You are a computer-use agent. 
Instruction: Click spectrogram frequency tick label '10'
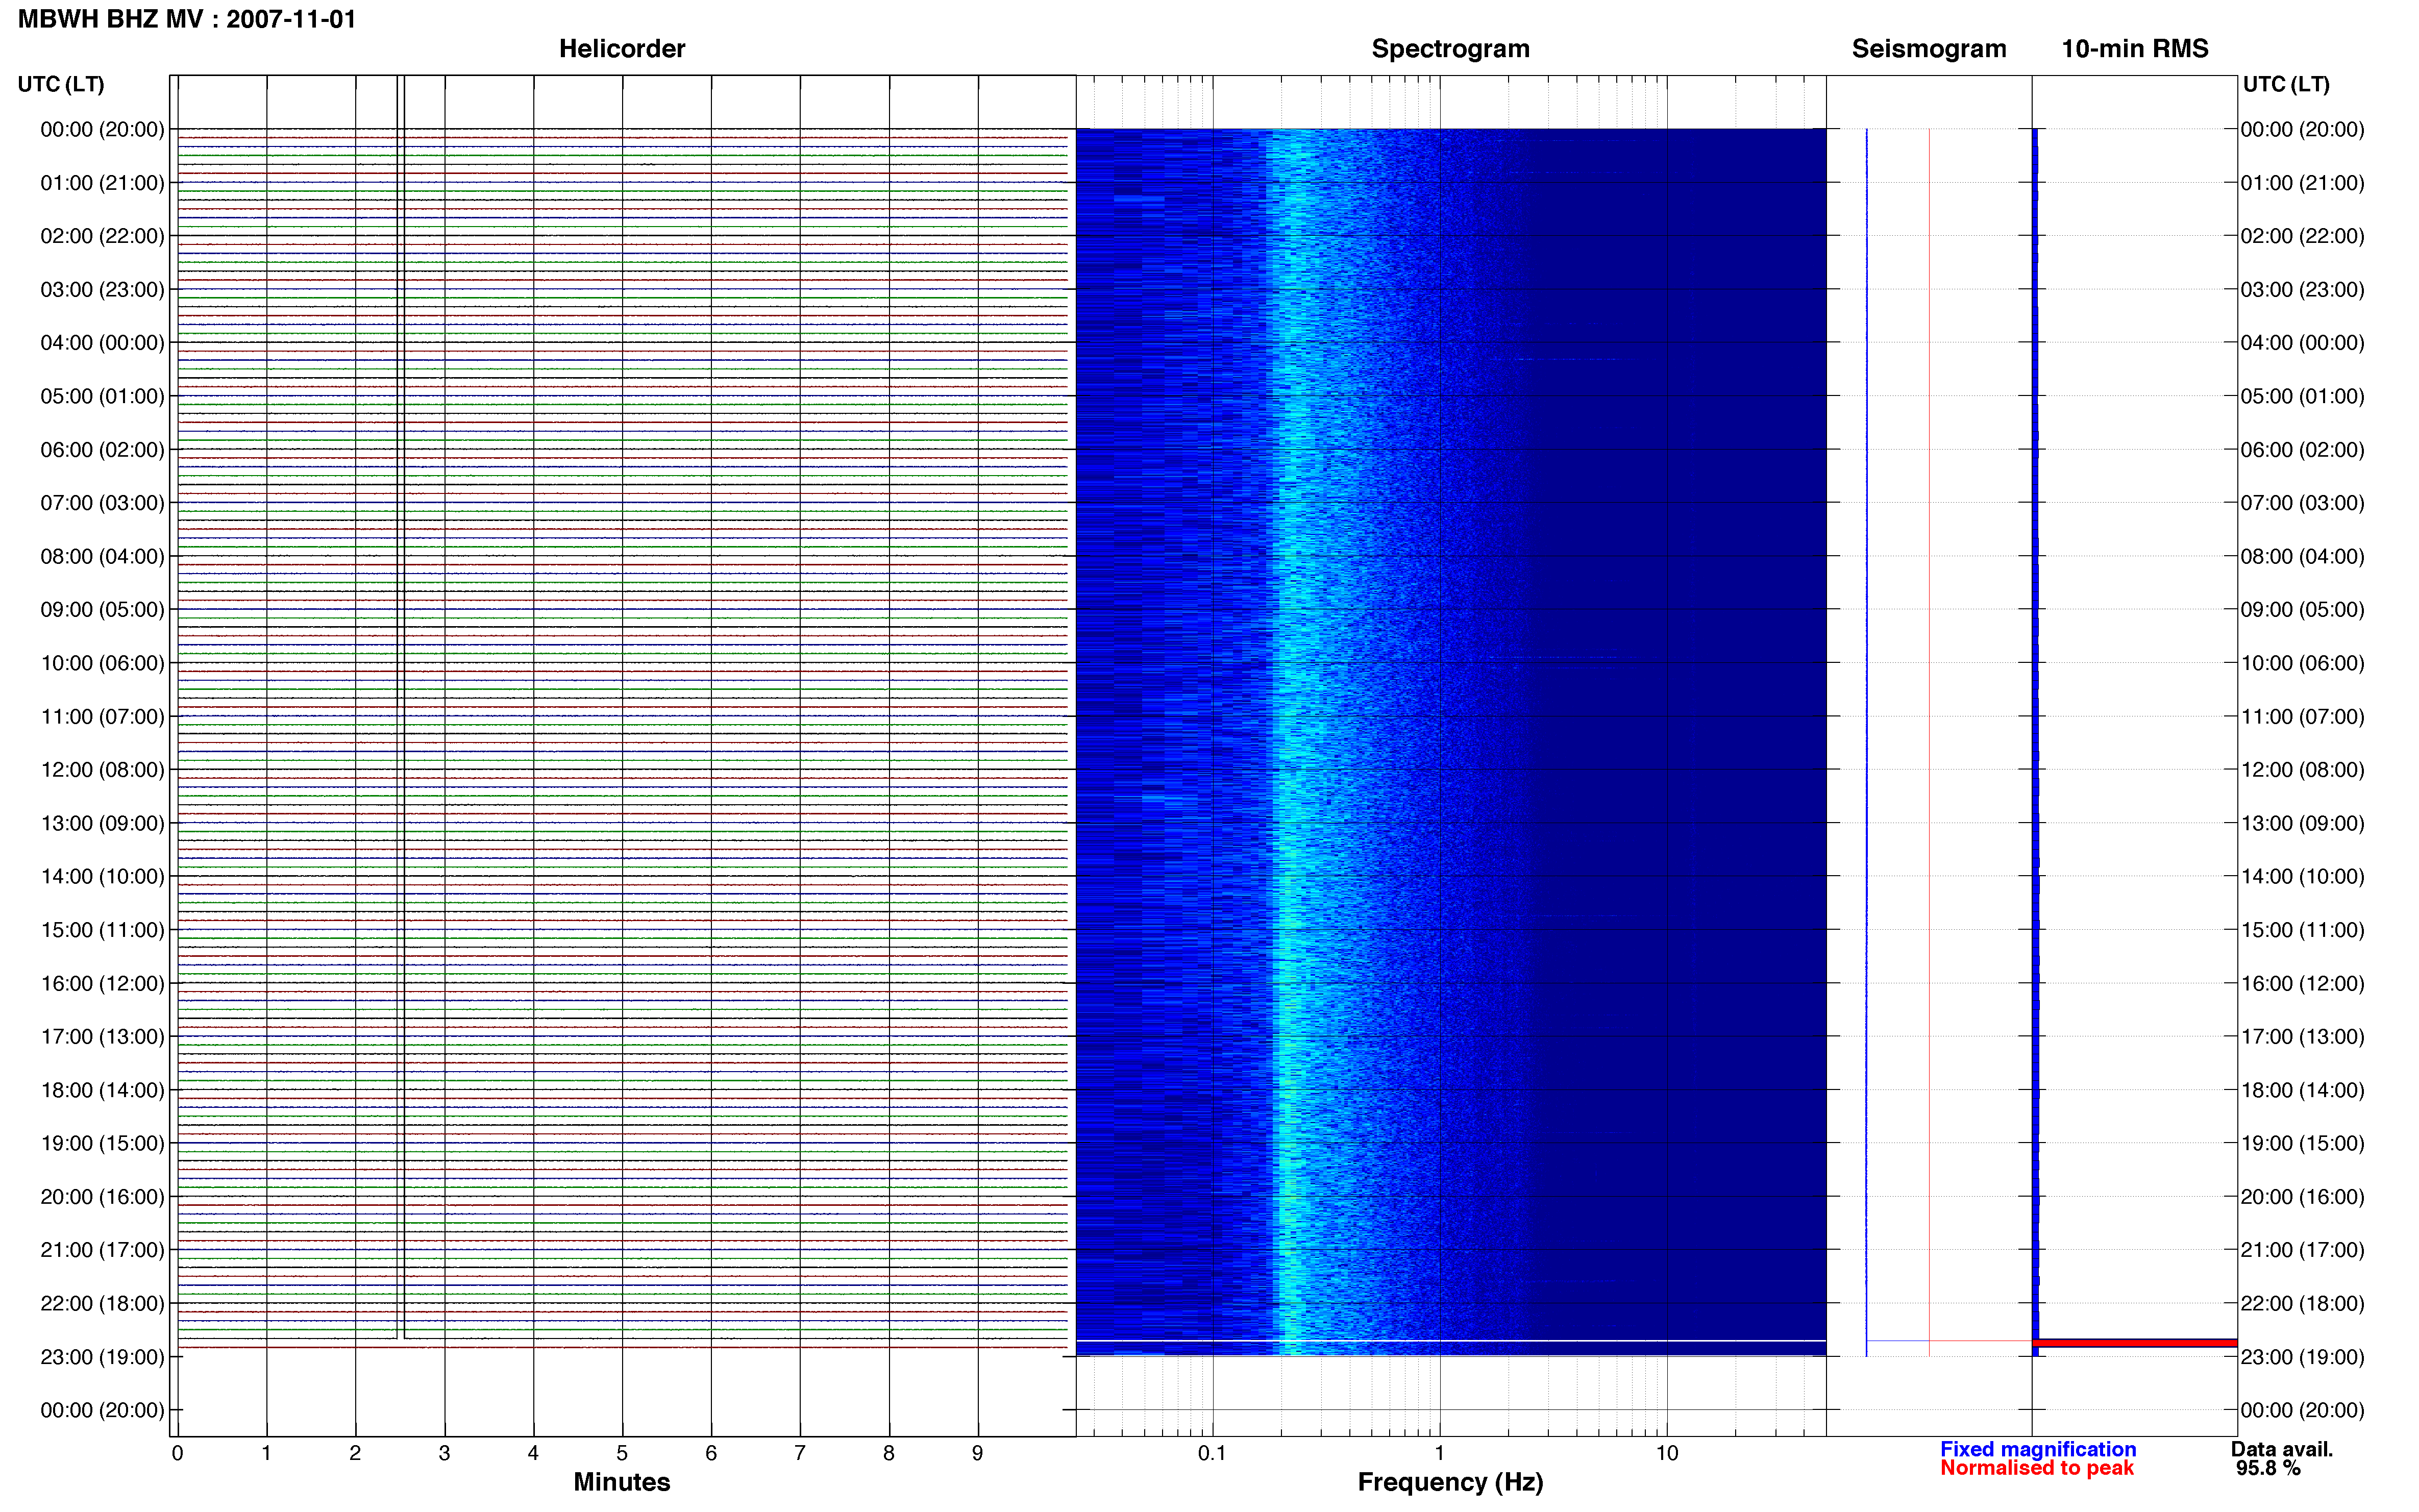(1667, 1454)
